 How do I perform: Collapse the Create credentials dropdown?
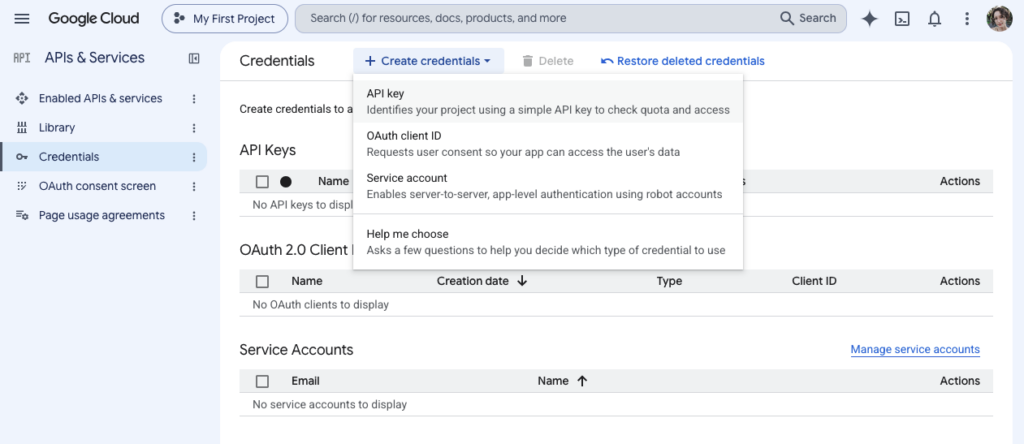pos(428,61)
